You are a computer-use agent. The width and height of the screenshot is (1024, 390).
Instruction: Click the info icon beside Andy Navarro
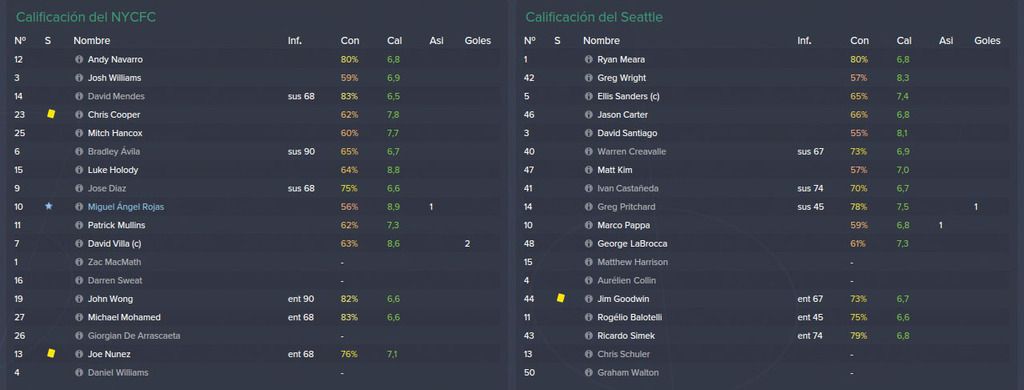[80, 59]
